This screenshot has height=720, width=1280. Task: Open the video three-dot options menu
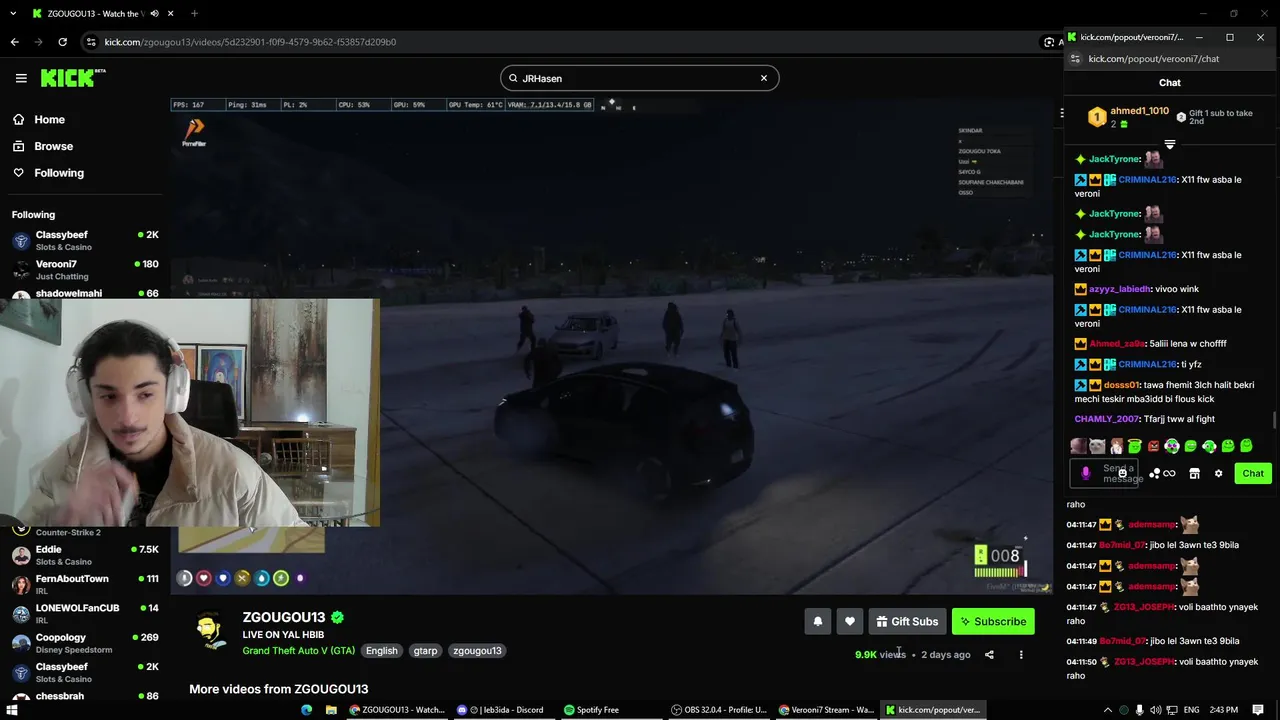(x=1021, y=655)
